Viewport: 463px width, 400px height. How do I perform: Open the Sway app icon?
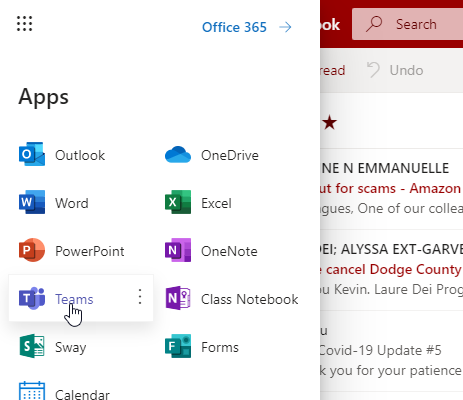(x=32, y=346)
